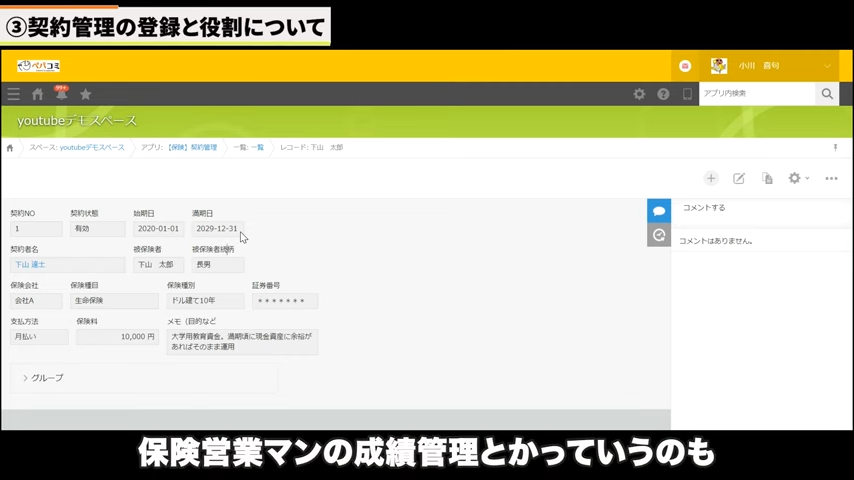The height and width of the screenshot is (480, 854).
Task: Go to portal via home icon in toolbar
Action: coord(38,94)
